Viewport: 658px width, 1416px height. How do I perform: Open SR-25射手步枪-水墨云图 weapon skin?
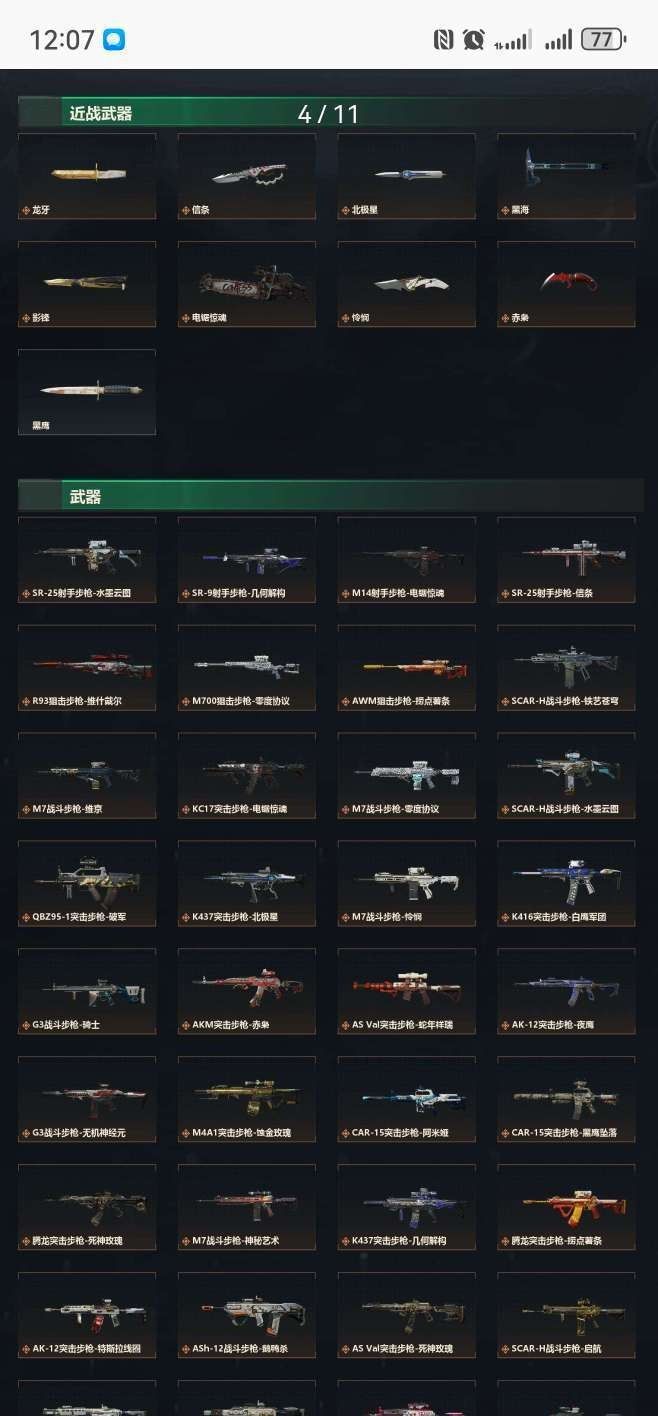pyautogui.click(x=87, y=559)
